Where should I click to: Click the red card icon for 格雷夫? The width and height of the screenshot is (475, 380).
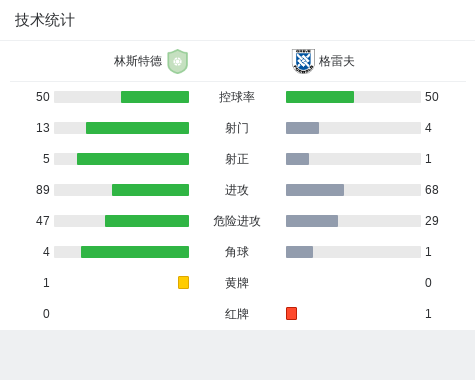(291, 313)
